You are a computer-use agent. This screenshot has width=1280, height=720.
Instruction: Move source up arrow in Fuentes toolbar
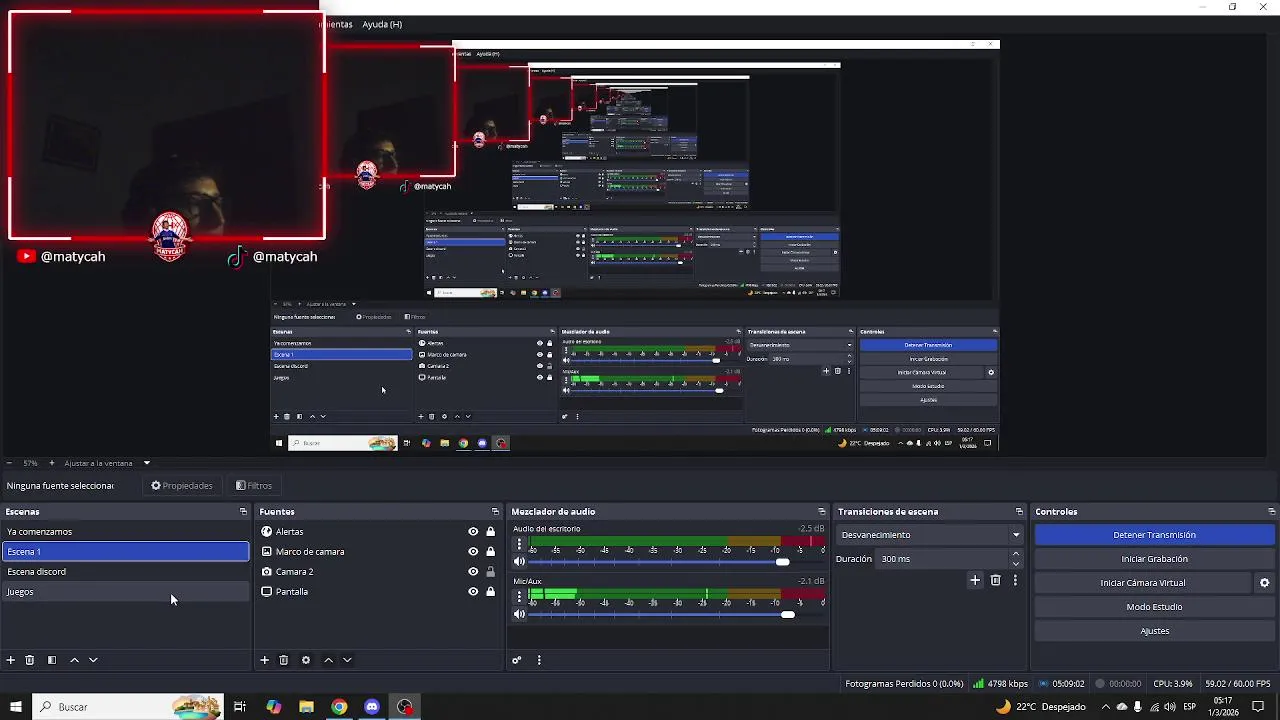tap(328, 660)
